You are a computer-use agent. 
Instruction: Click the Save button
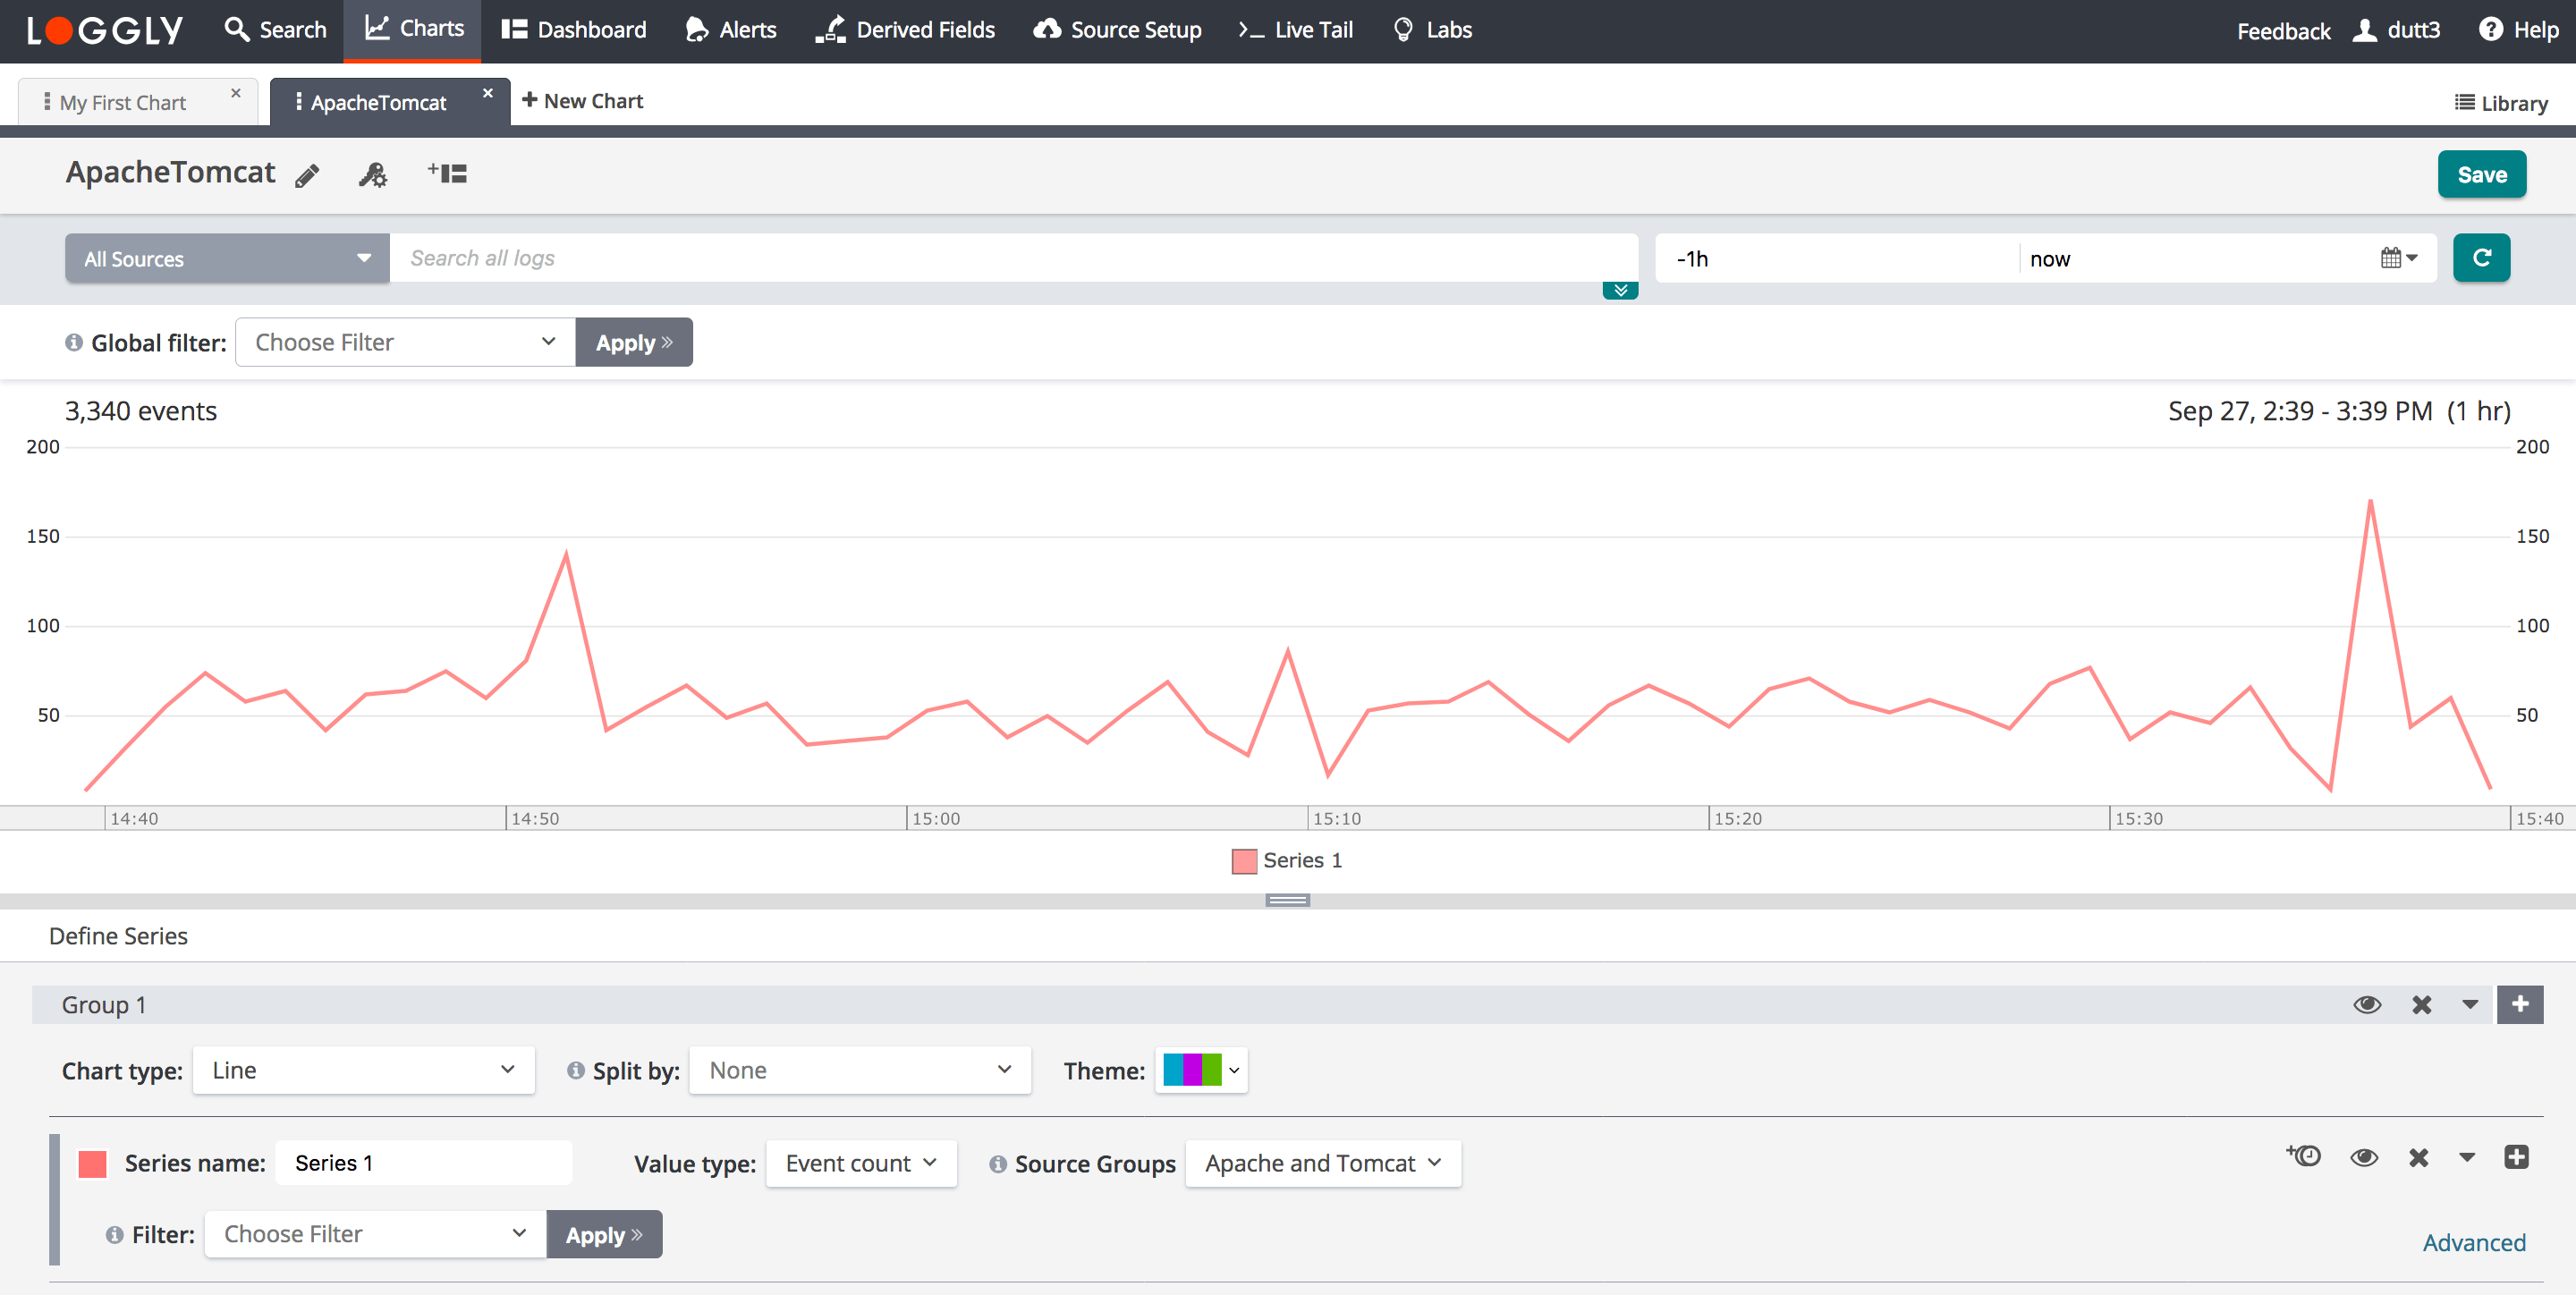coord(2481,175)
